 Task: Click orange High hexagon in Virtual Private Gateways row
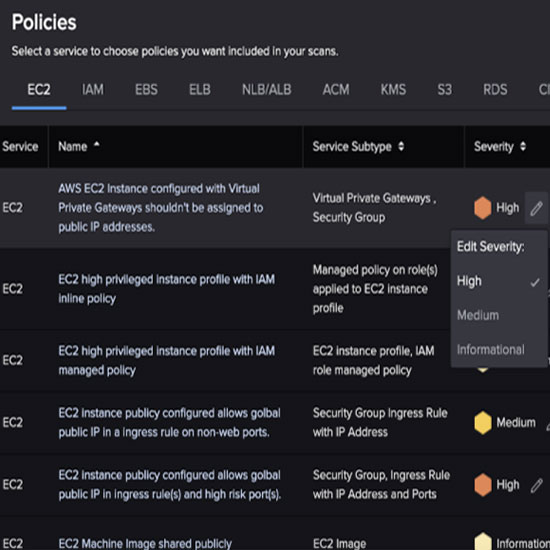tap(483, 208)
